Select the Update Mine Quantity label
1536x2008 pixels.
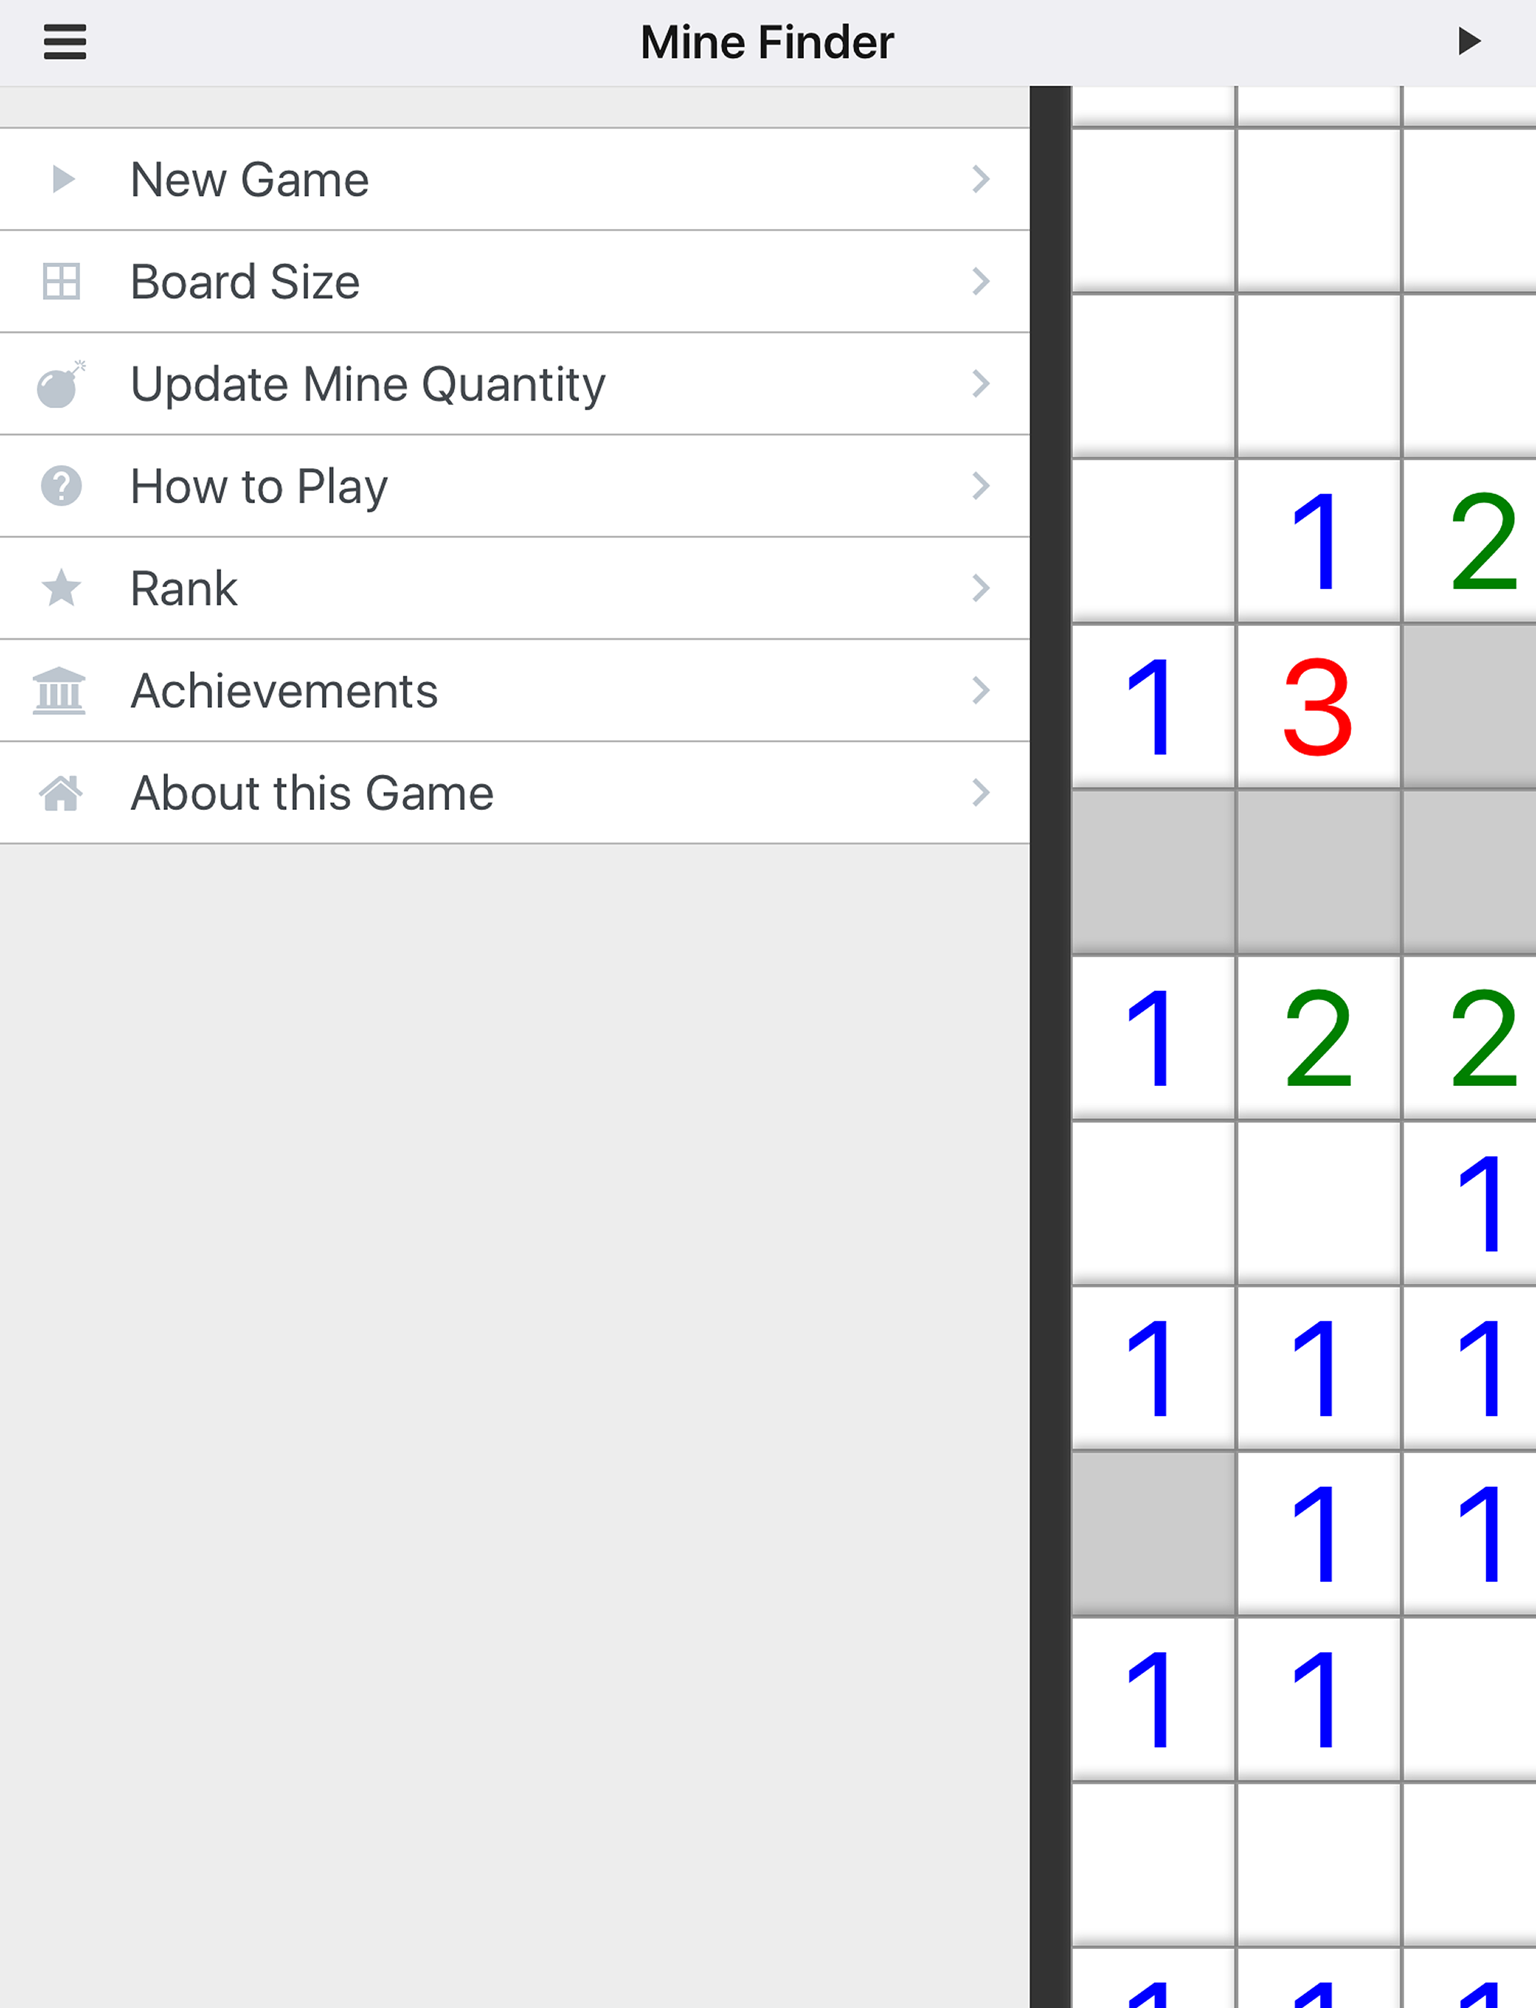tap(368, 385)
